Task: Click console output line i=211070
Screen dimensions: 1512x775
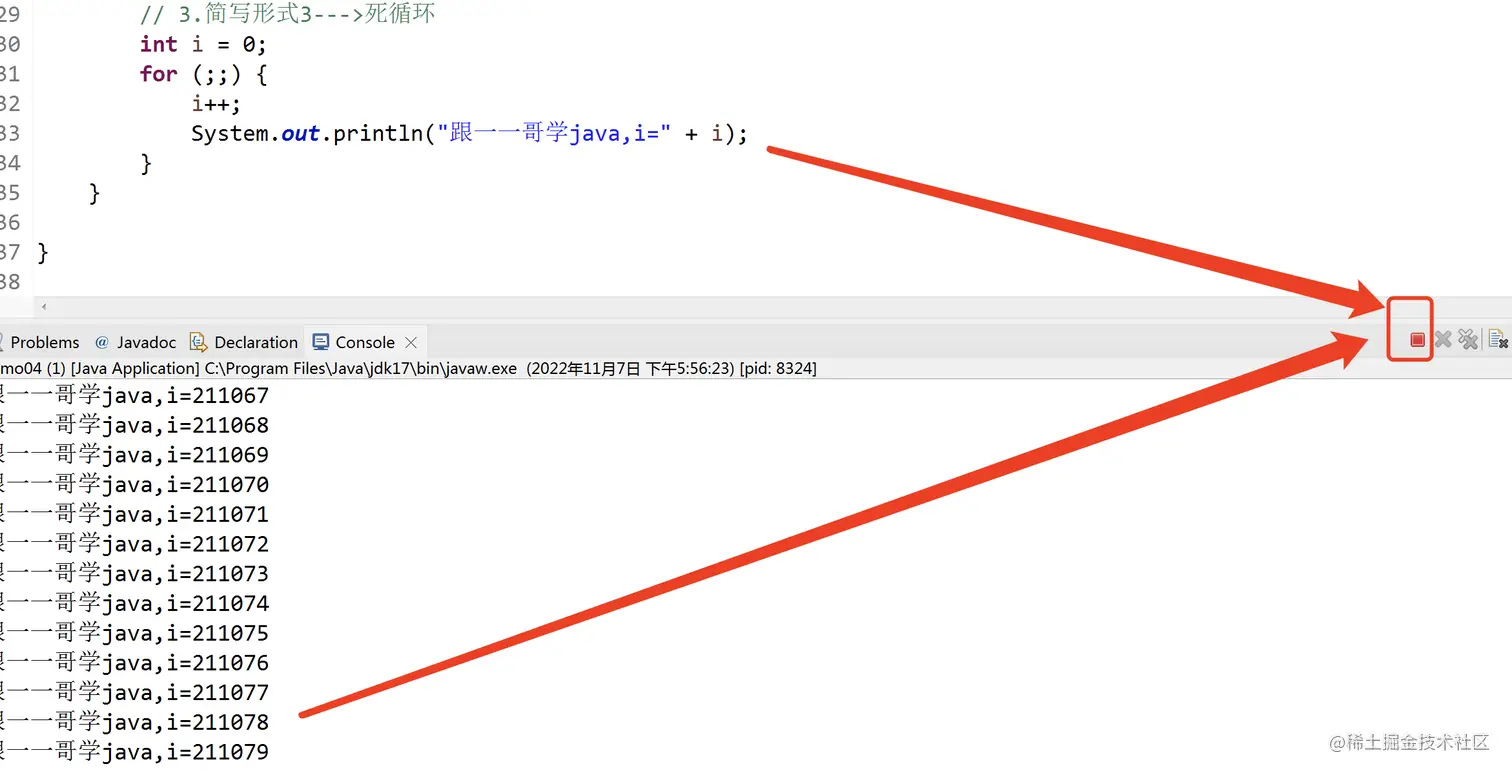Action: (134, 485)
